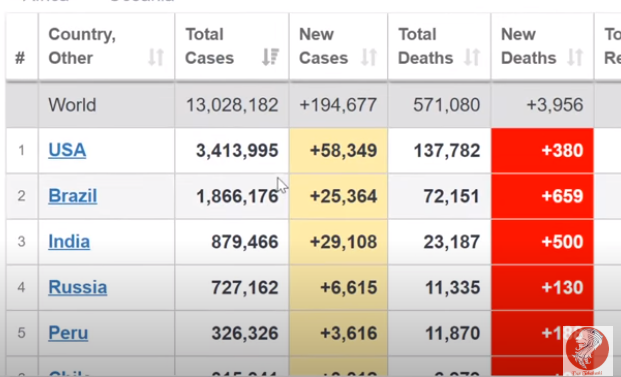The image size is (621, 377).
Task: Select Russia new deaths +130
Action: click(562, 287)
